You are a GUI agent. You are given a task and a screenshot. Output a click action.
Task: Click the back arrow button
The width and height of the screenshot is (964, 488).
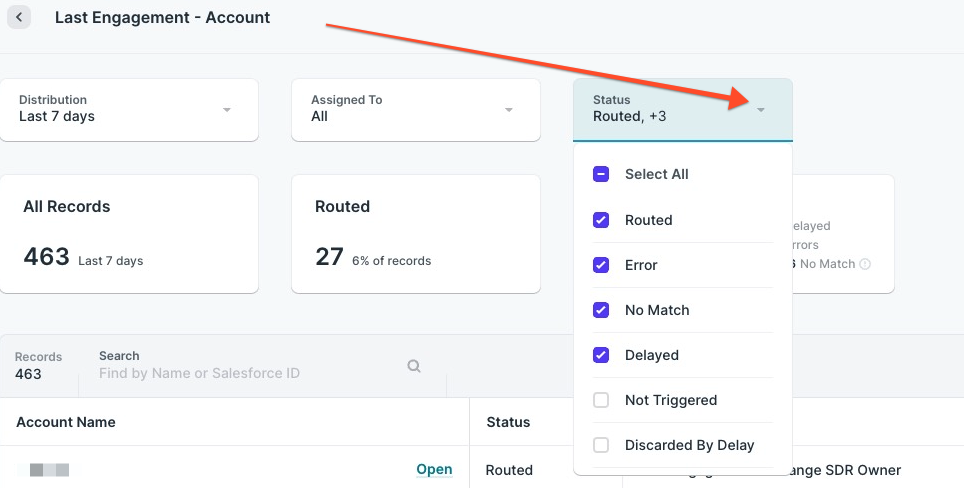(x=19, y=17)
